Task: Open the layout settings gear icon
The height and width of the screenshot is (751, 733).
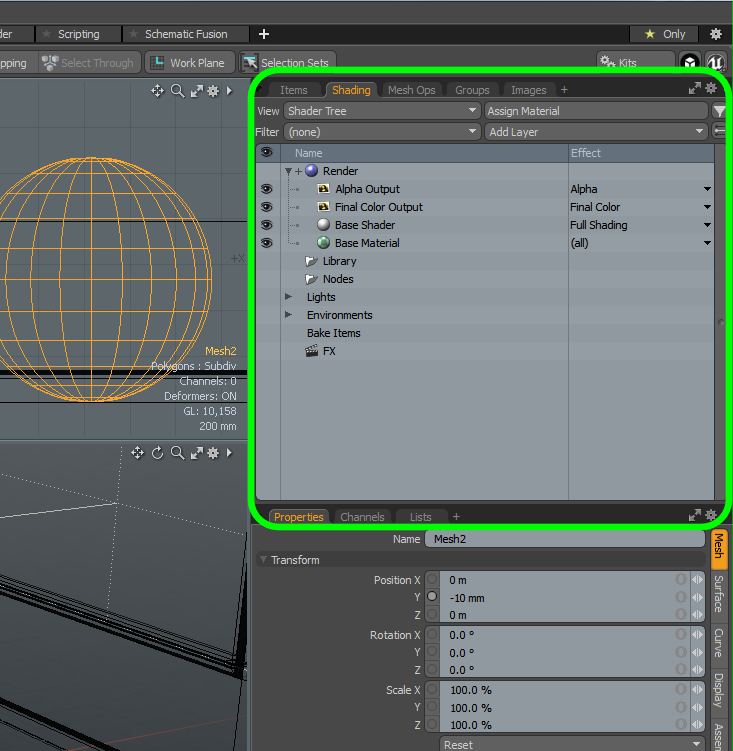Action: tap(715, 34)
